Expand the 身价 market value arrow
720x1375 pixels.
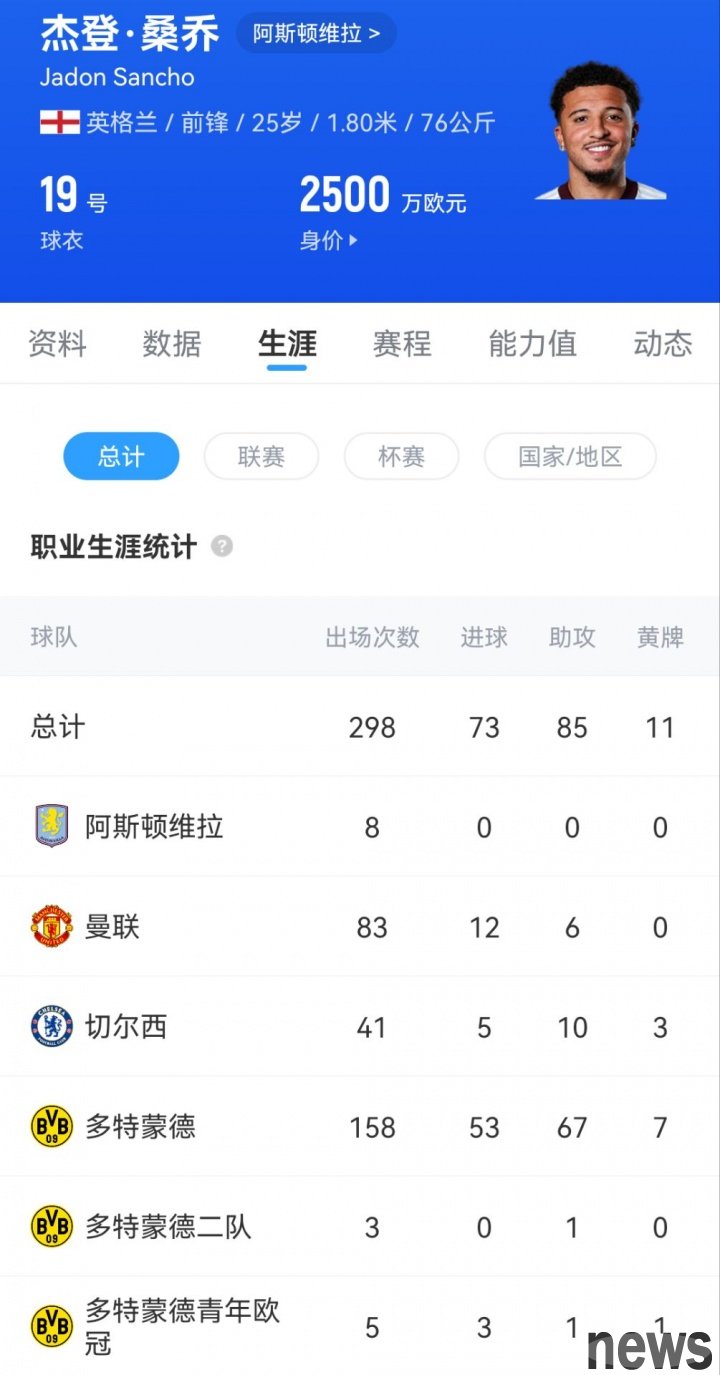tap(352, 241)
